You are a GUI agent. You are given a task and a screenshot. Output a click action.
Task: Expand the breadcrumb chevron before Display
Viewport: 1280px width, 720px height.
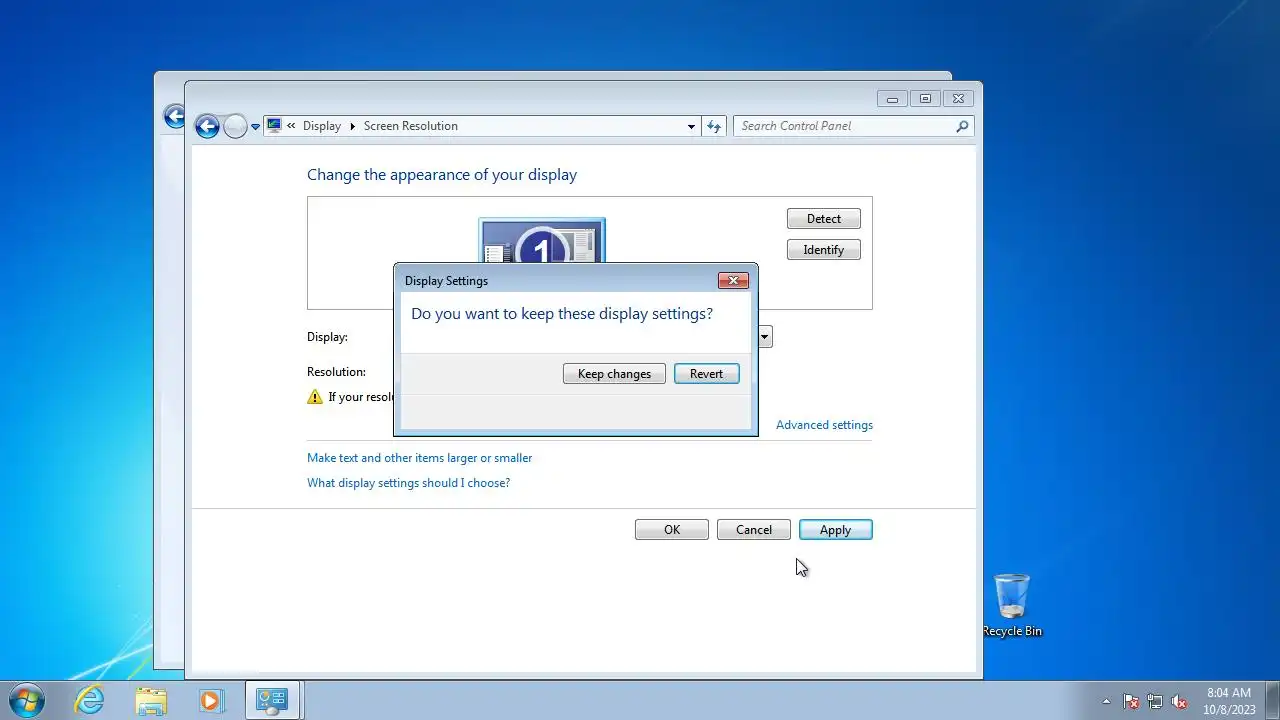291,126
